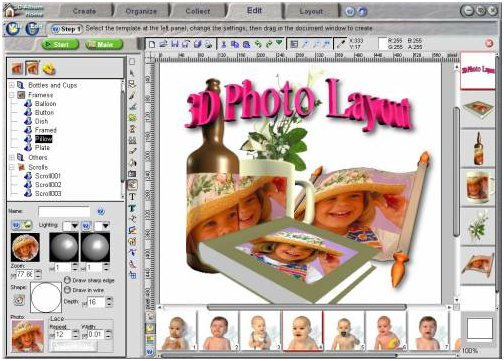Select the pointer arrow tool in vertical toolbar
This screenshot has height=361, width=504.
[132, 73]
